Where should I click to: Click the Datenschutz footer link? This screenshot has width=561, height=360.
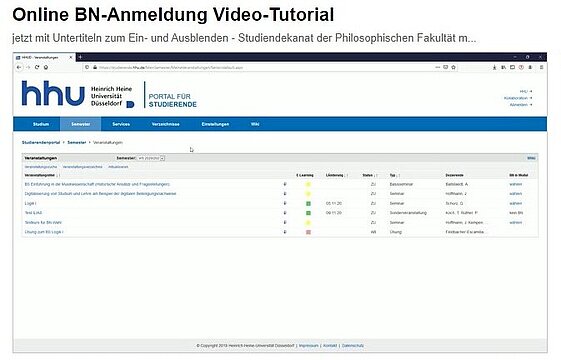[353, 346]
